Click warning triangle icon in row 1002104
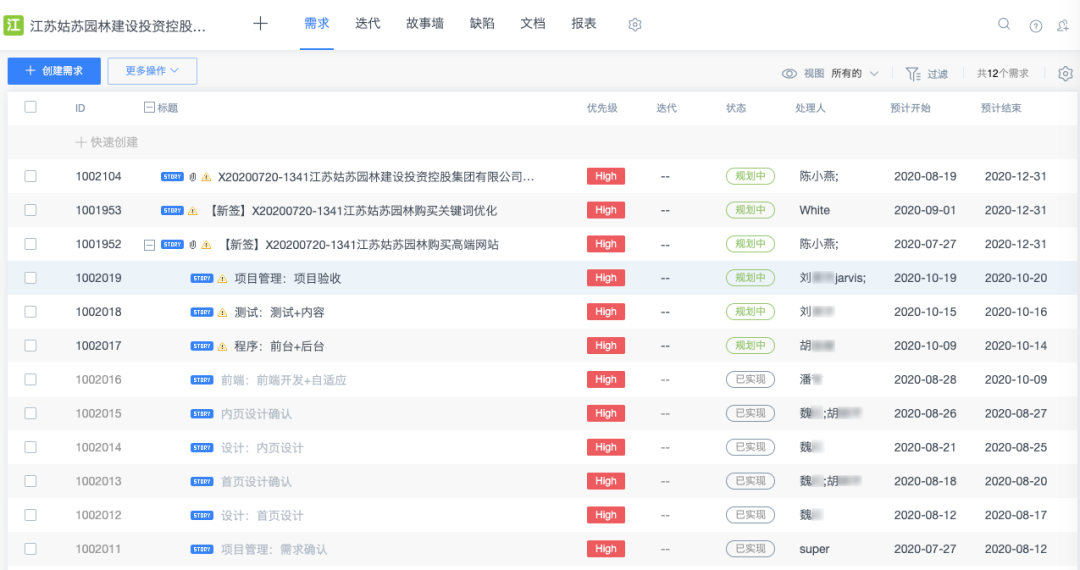Viewport: 1080px width, 570px height. [x=206, y=177]
